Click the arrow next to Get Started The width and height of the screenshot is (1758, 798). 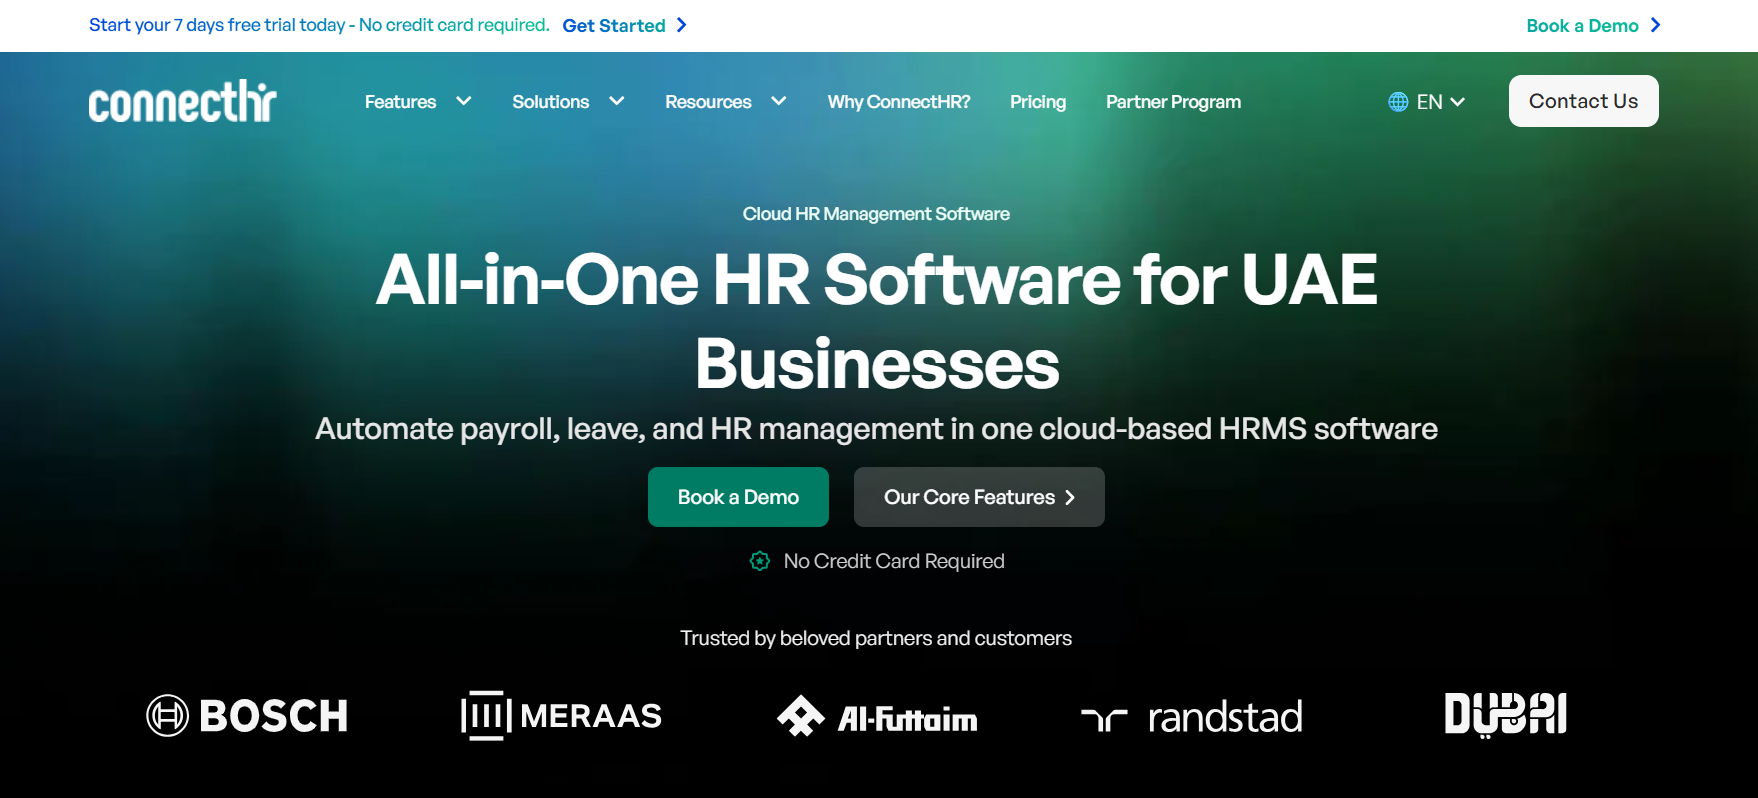[682, 25]
